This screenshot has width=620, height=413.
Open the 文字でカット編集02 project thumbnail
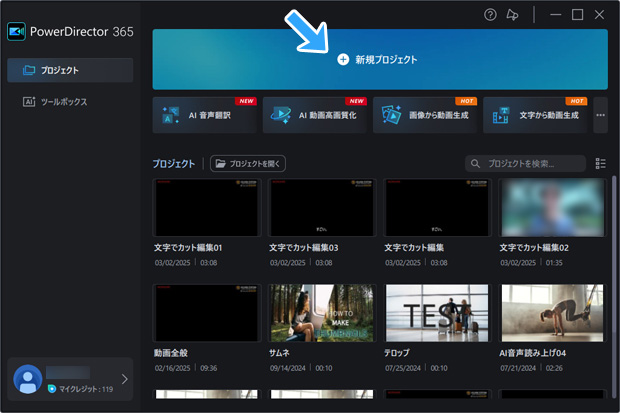(552, 208)
